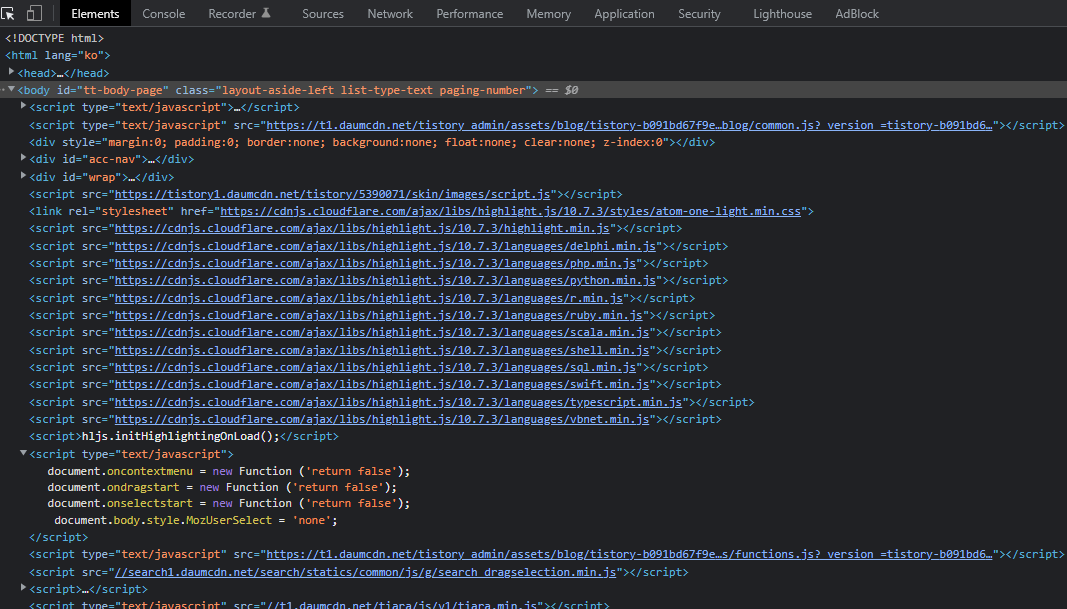Click the MozUserSelect 'none' code line
The image size is (1067, 609).
(x=196, y=521)
